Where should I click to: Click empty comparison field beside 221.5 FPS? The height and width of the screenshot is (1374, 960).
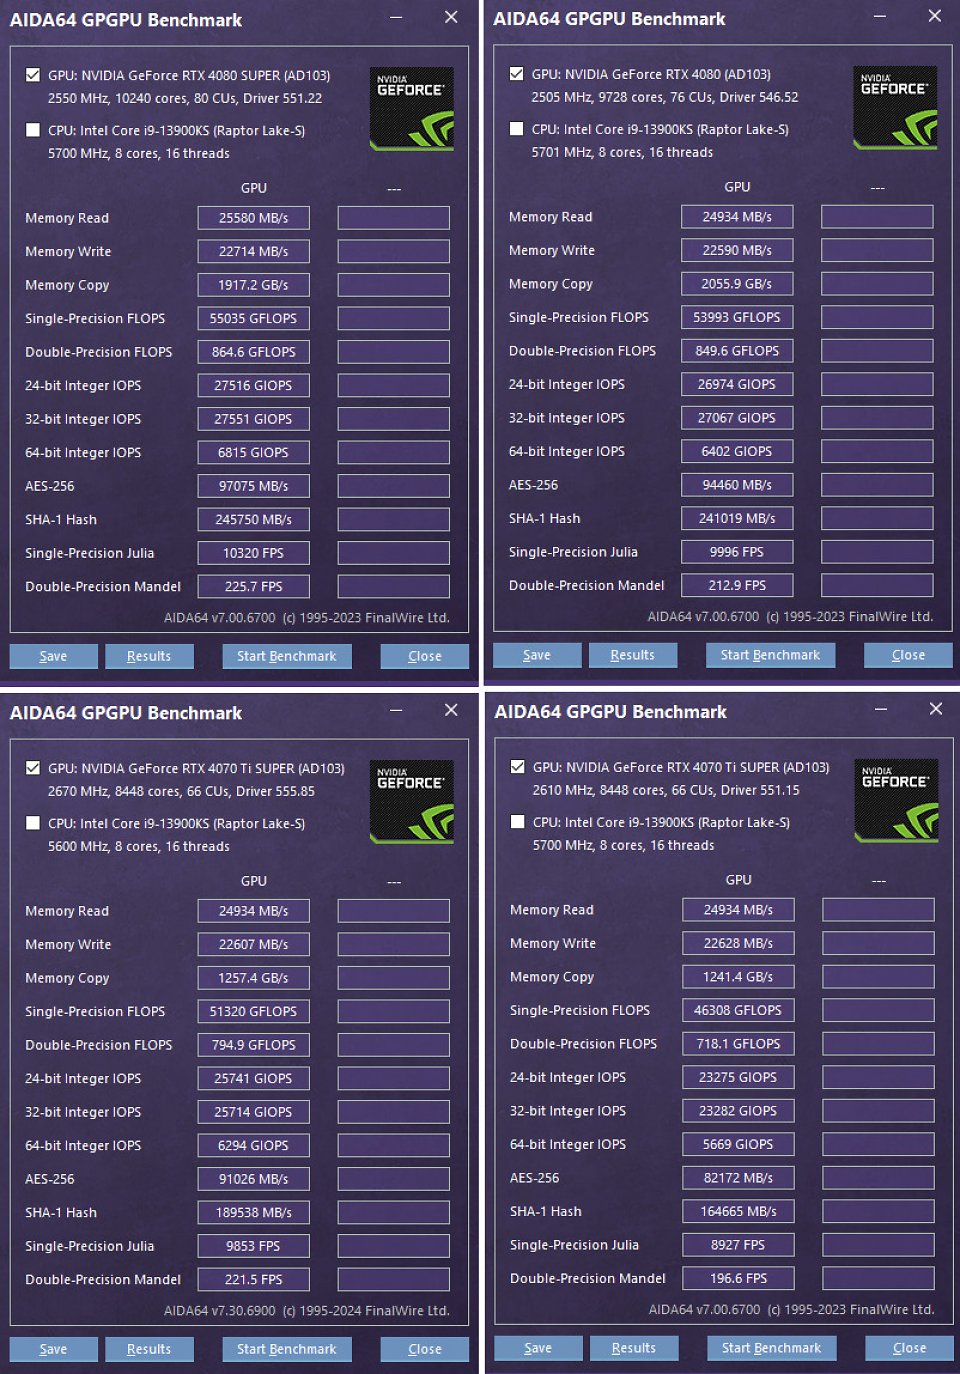coord(394,1279)
